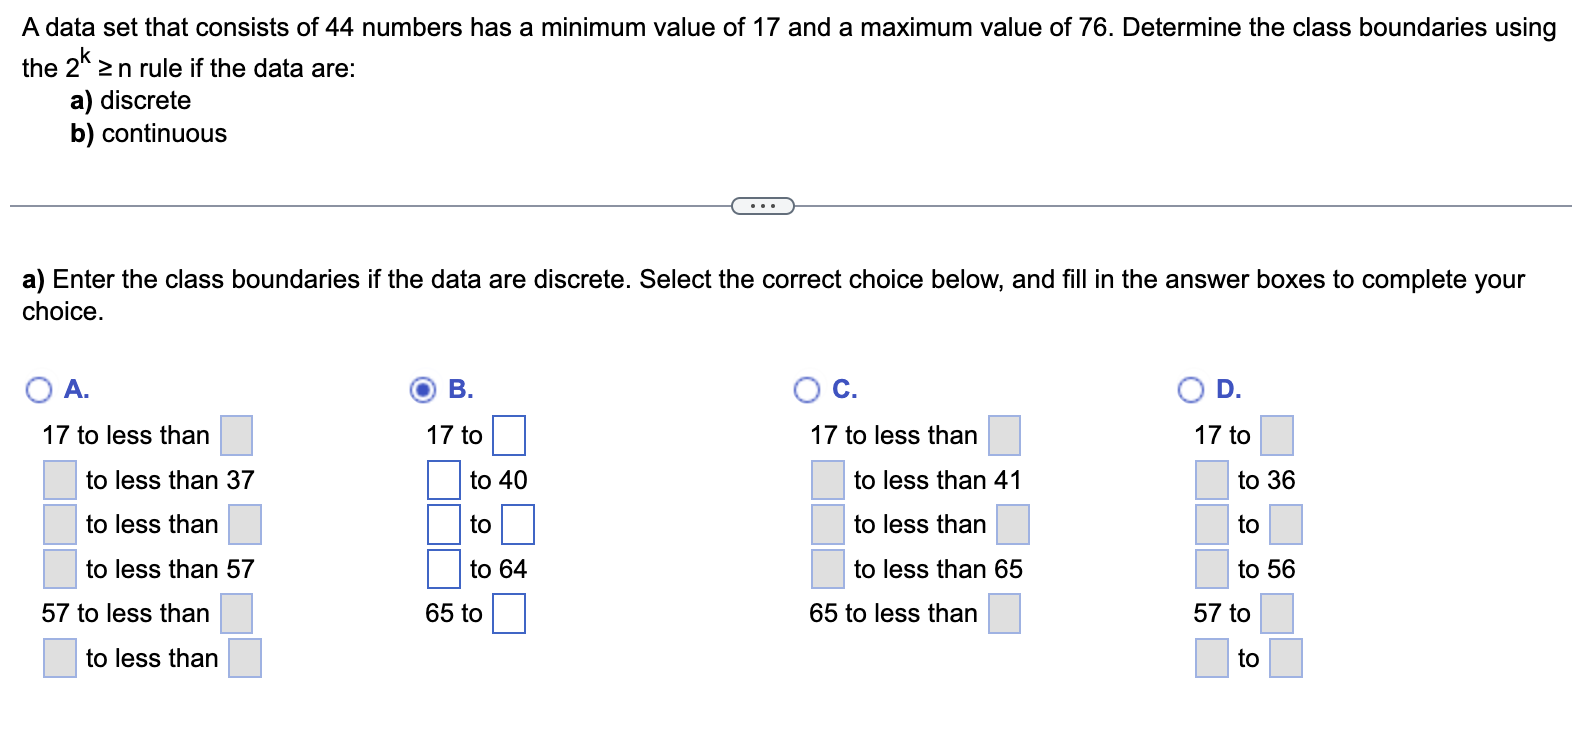This screenshot has width=1582, height=744.
Task: Click the box after "65 to less than" in choice C
Action: (1003, 613)
